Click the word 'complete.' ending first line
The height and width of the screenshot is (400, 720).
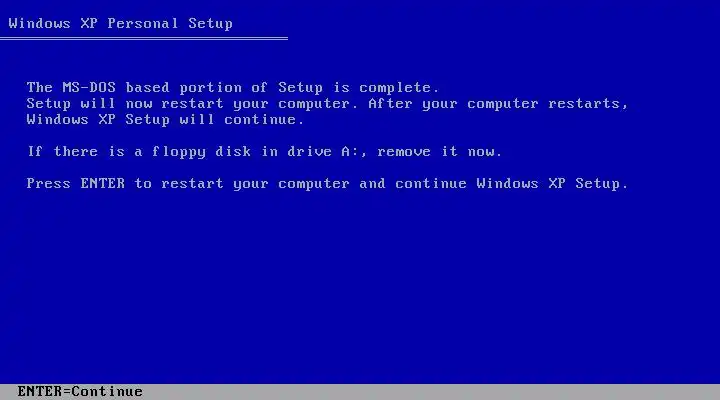pyautogui.click(x=399, y=87)
